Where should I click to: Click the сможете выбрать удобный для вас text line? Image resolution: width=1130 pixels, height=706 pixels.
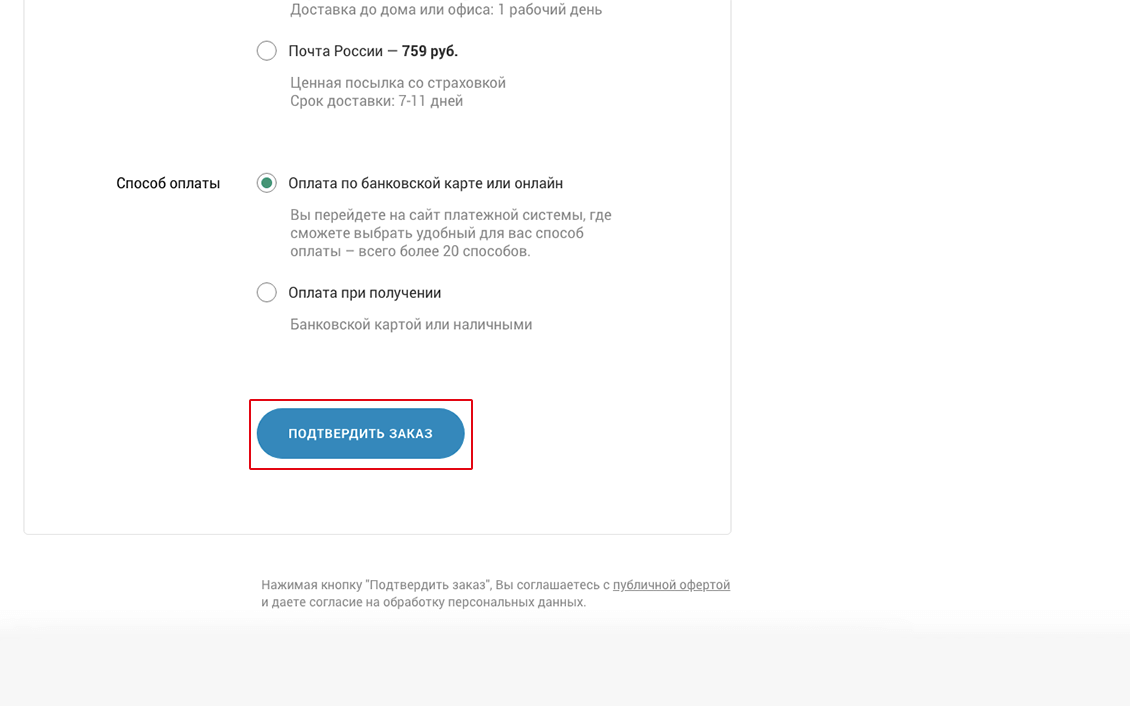(x=437, y=233)
